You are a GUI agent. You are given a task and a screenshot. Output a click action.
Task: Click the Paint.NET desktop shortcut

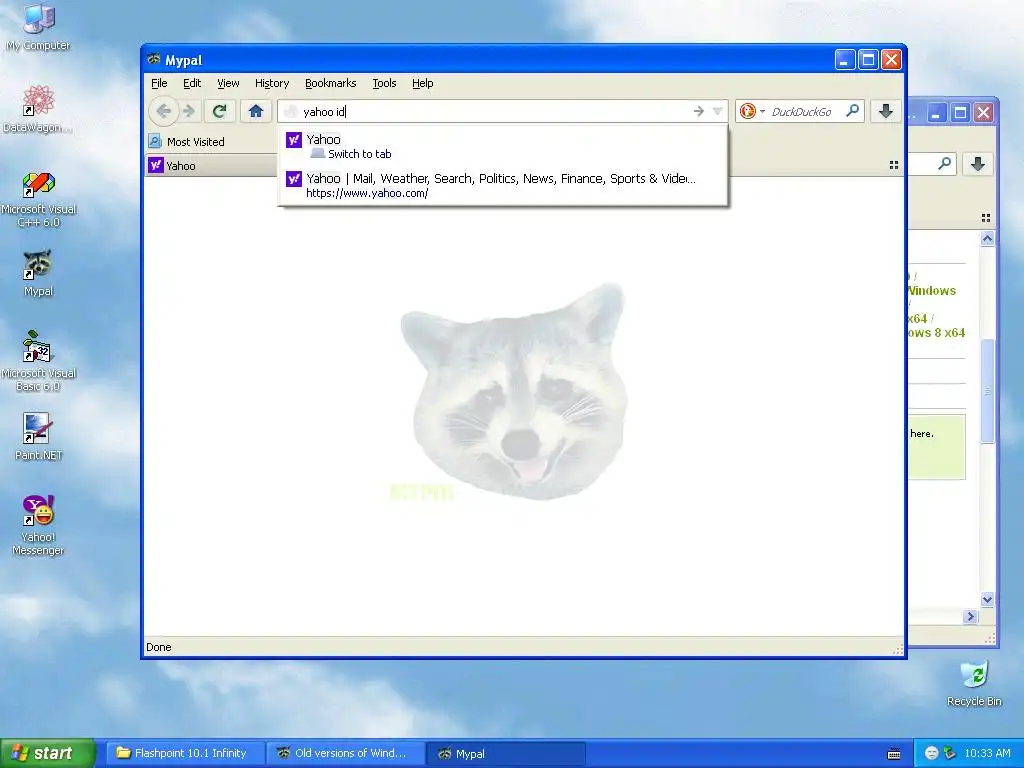(38, 436)
